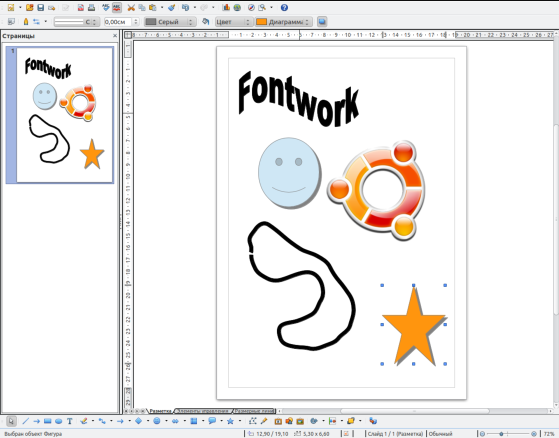Click the zoom slider handle in status bar
The image size is (559, 438).
pos(501,434)
